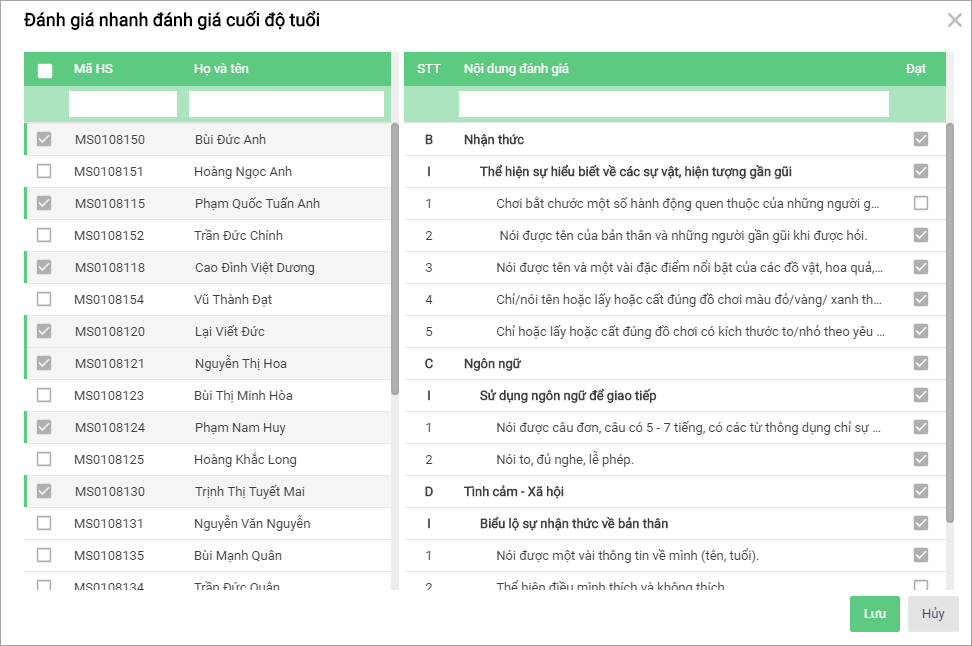Toggle Đạt for Ngôn ngữ section
Viewport: 972px width, 646px height.
(920, 364)
